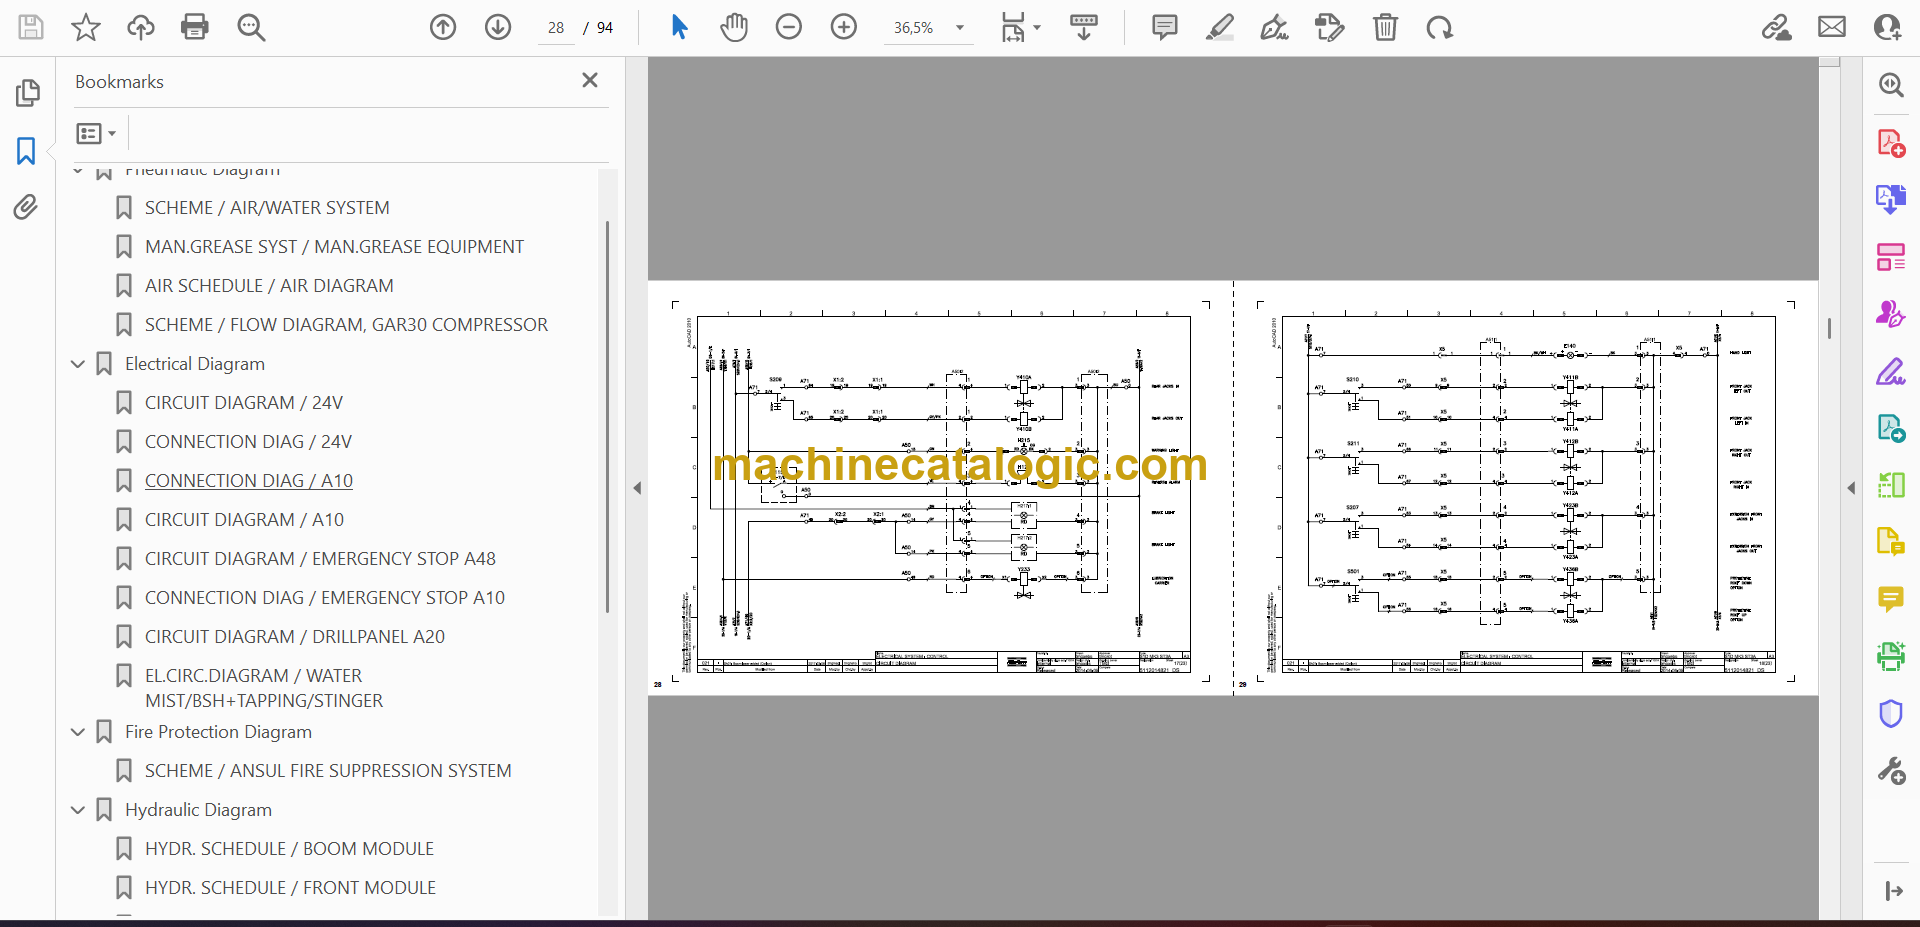Screen dimensions: 1920x927
Task: Collapse the Pneumatic Diagram group
Action: tap(78, 171)
